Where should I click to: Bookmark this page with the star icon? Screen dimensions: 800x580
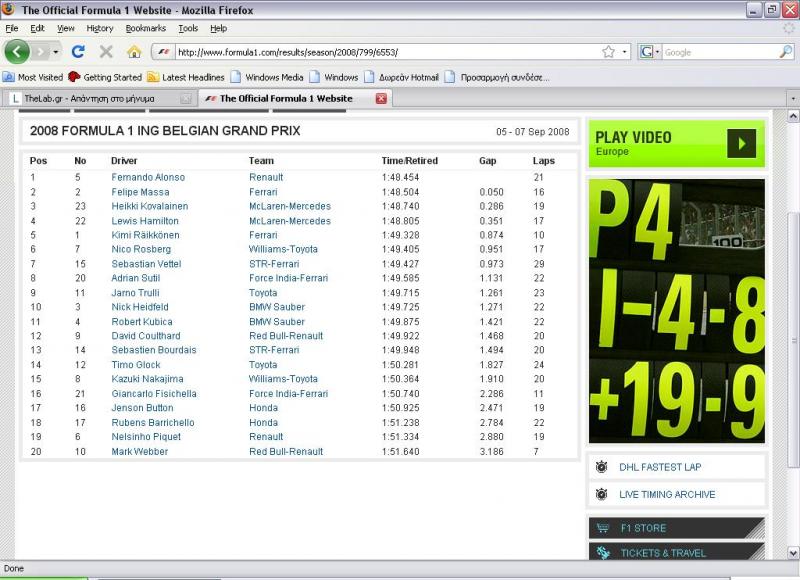[x=608, y=52]
